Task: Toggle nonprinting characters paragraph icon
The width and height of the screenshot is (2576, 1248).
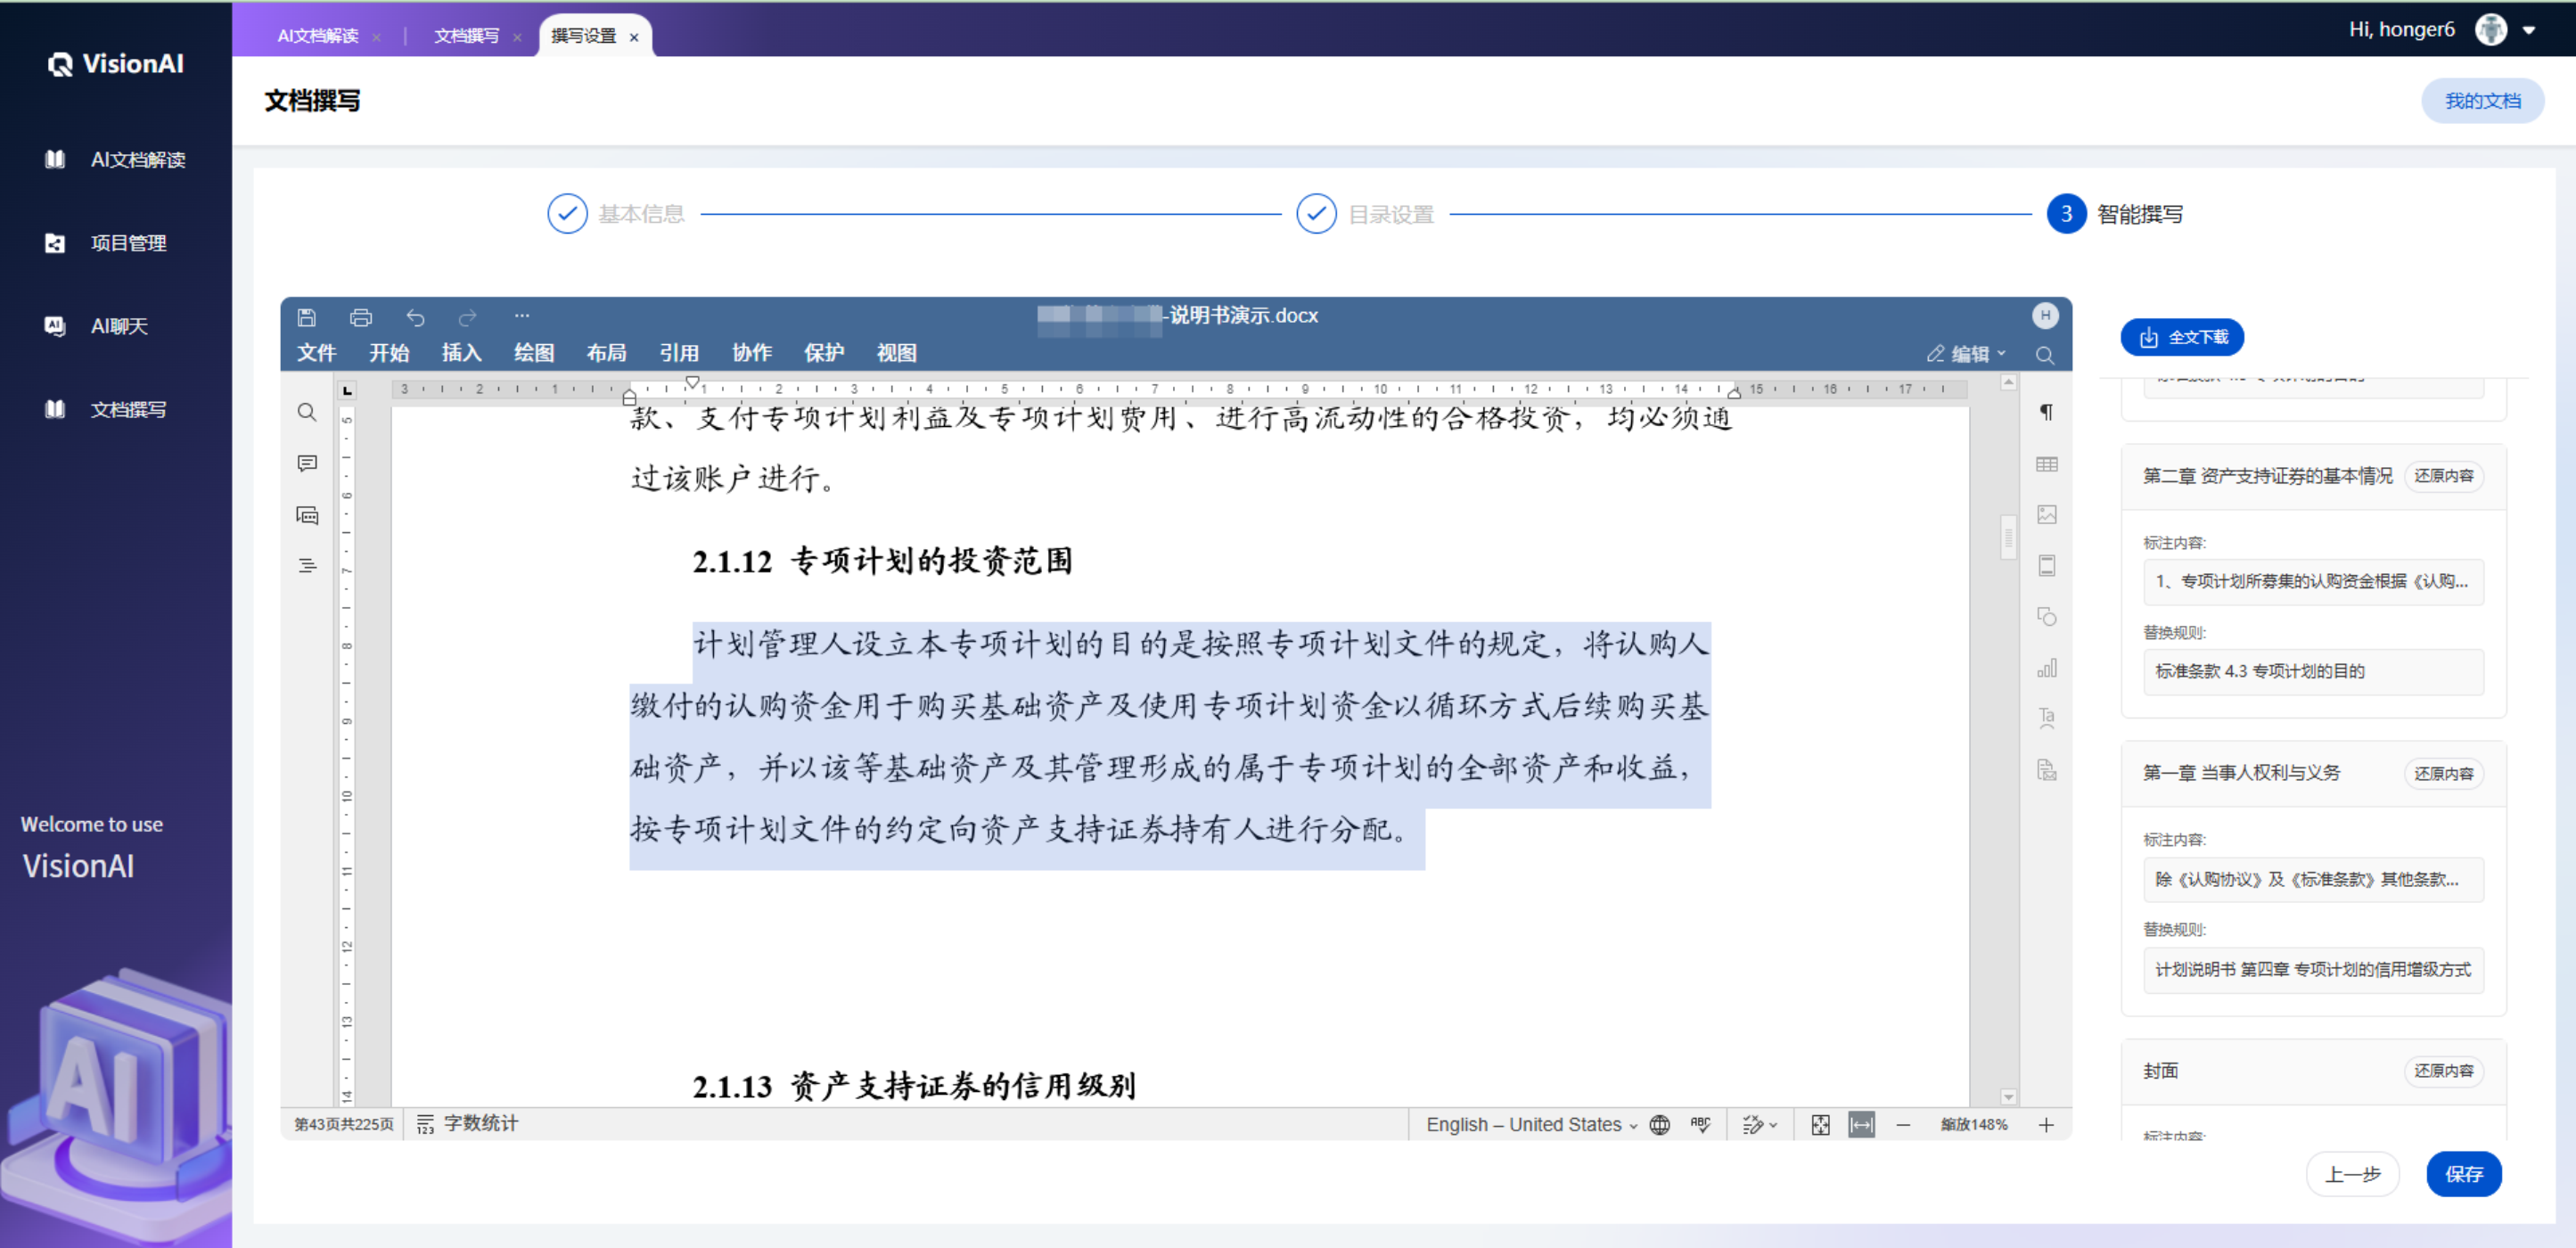Action: pos(2046,412)
